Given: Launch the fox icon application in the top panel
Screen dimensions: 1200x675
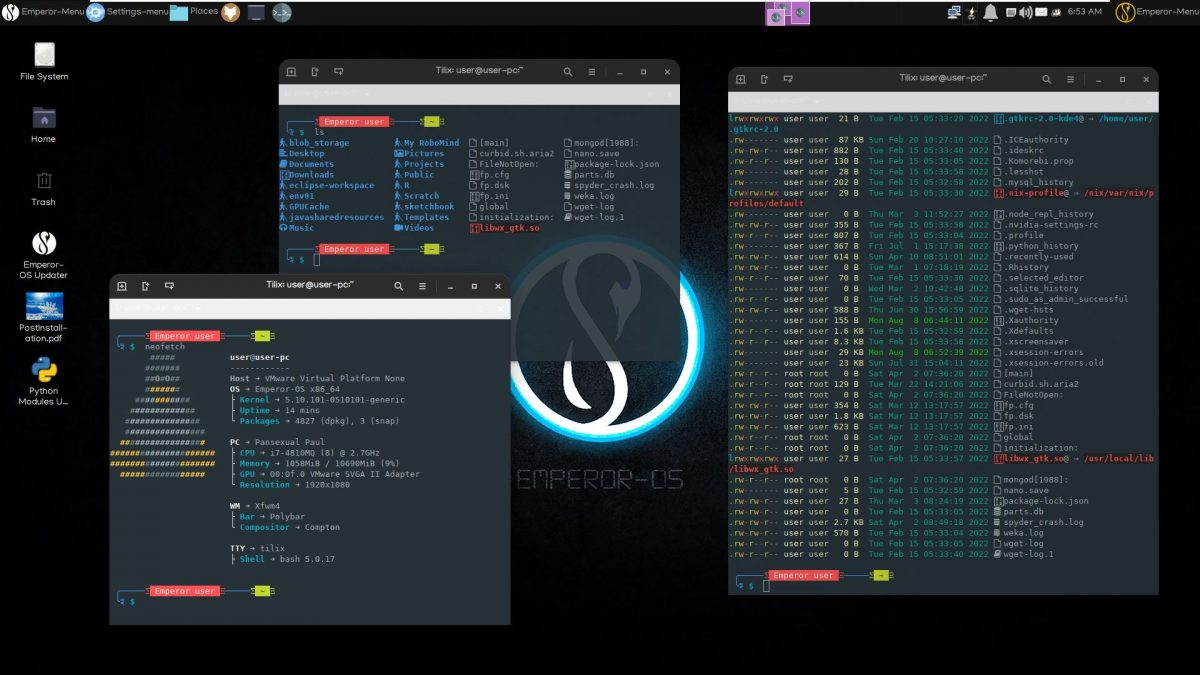Looking at the screenshot, I should [x=231, y=13].
